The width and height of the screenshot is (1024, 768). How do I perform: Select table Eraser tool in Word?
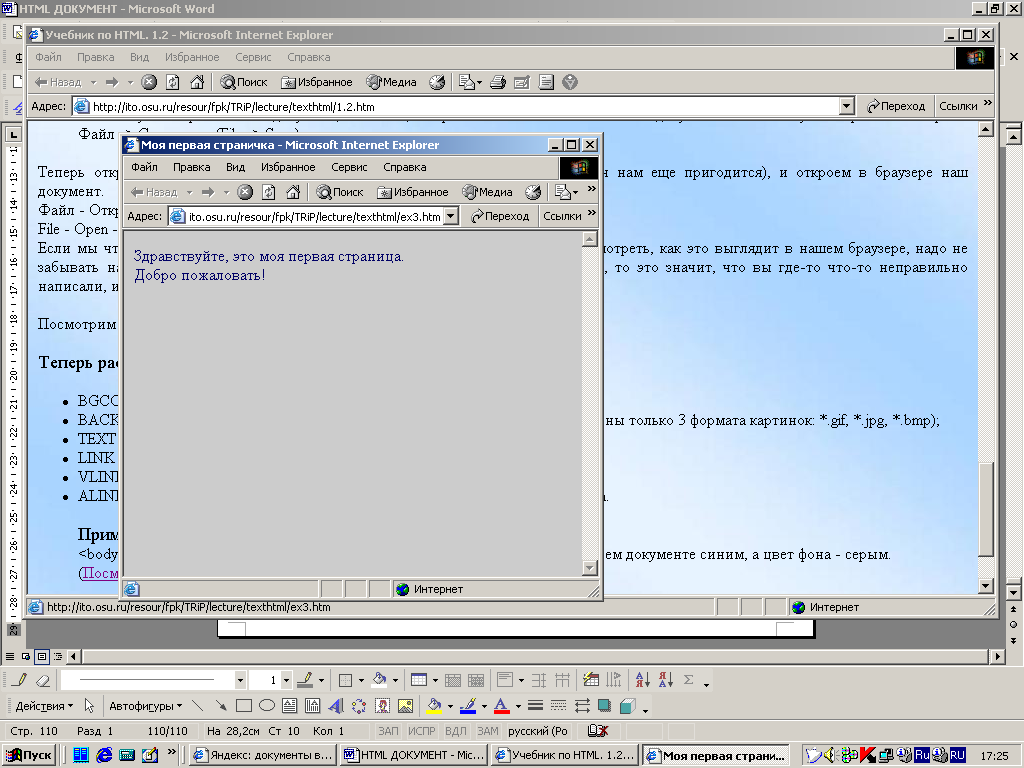pyautogui.click(x=43, y=680)
